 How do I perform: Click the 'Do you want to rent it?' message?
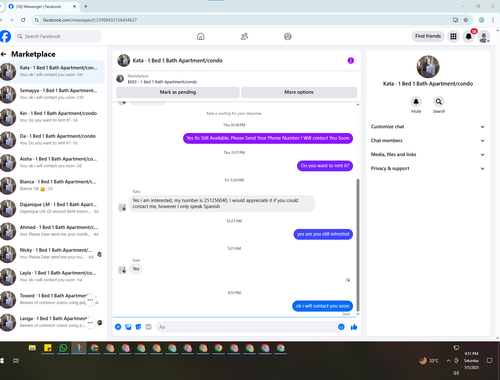coord(325,166)
